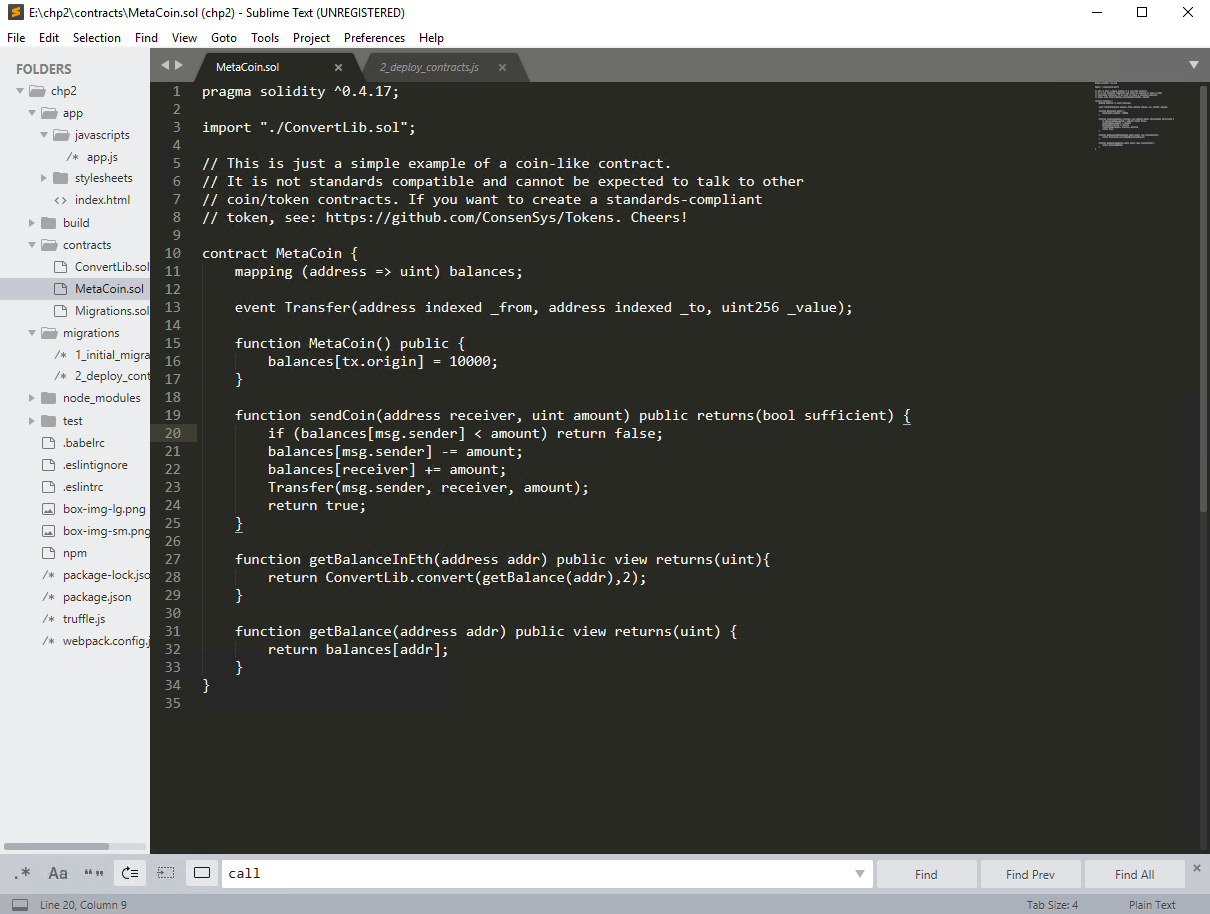Toggle case sensitive search option
The width and height of the screenshot is (1210, 914).
point(58,873)
